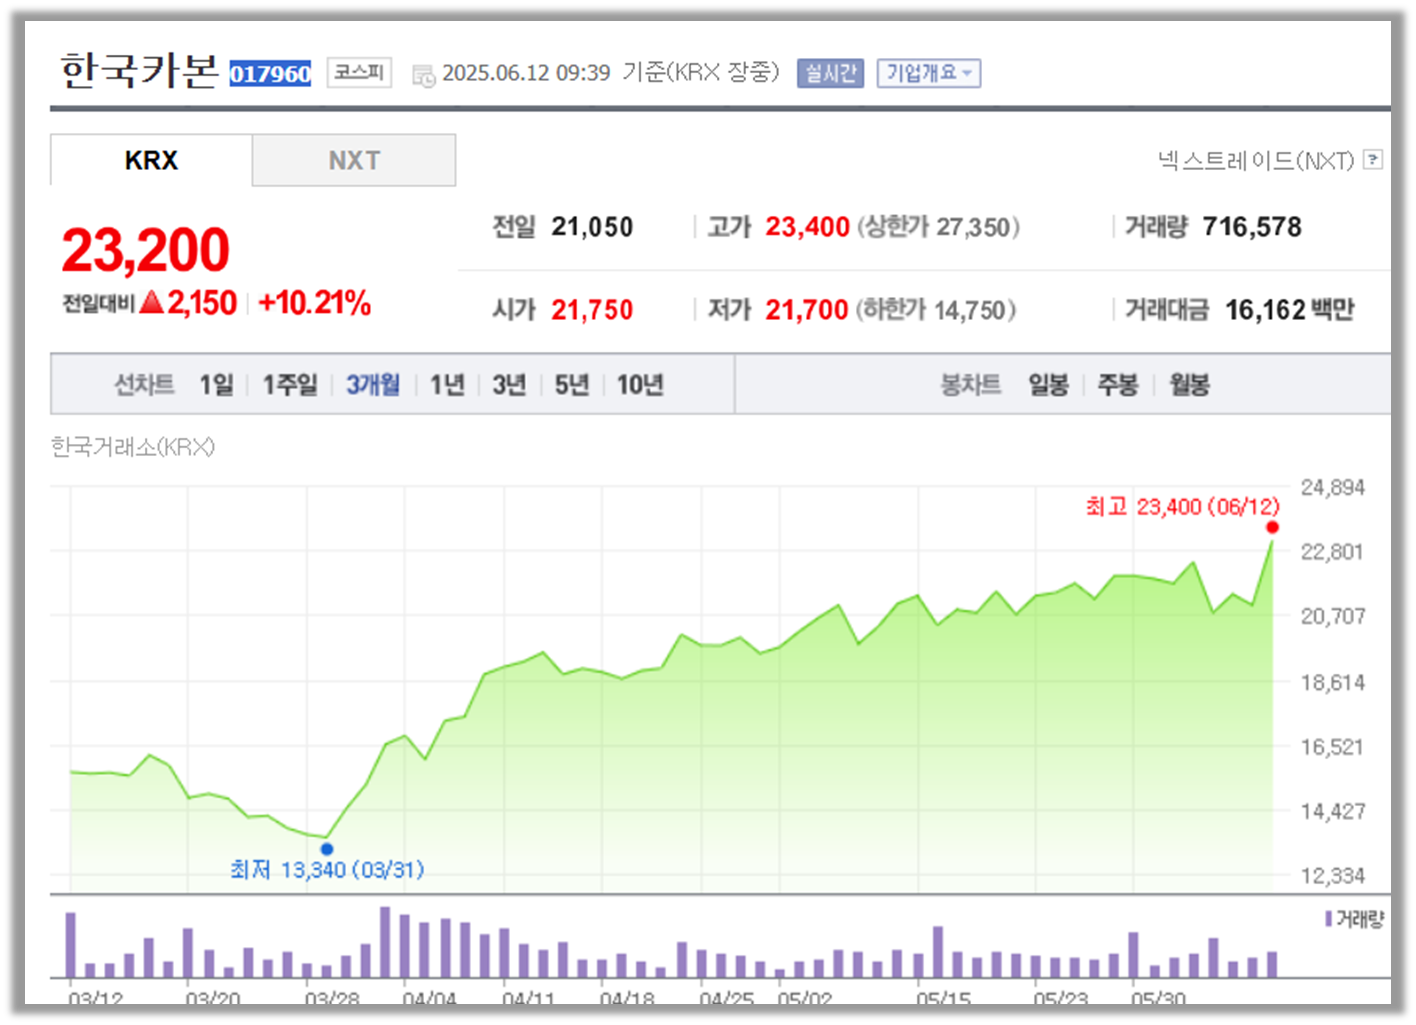Image resolution: width=1416 pixels, height=1025 pixels.
Task: Select the 1년 line chart period
Action: [447, 384]
